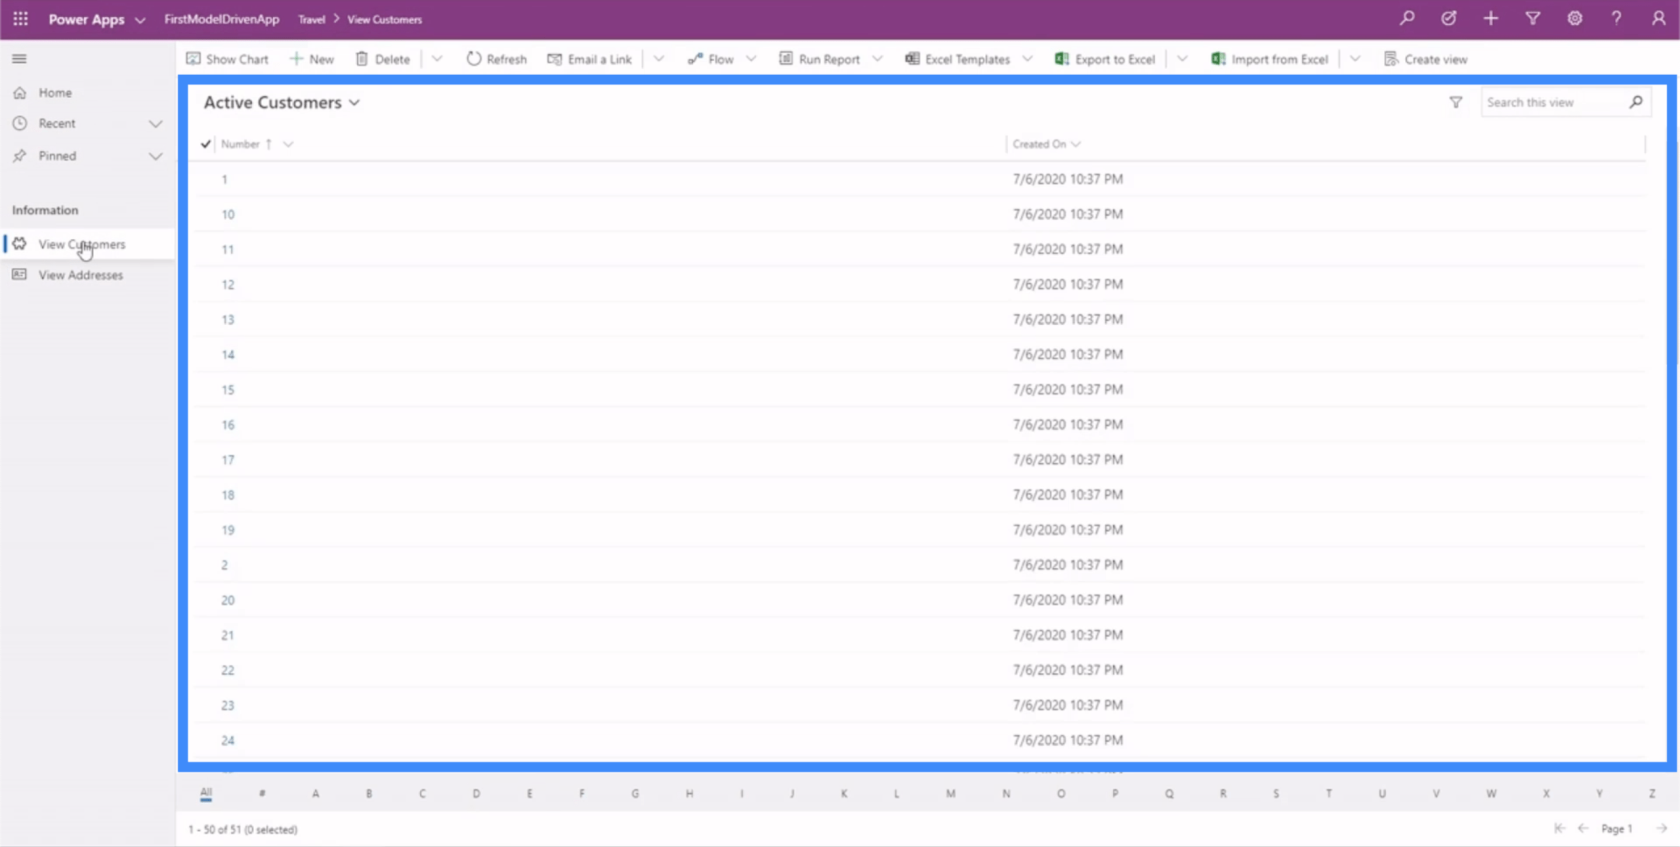1680x847 pixels.
Task: Click Delete in command bar
Action: (382, 59)
